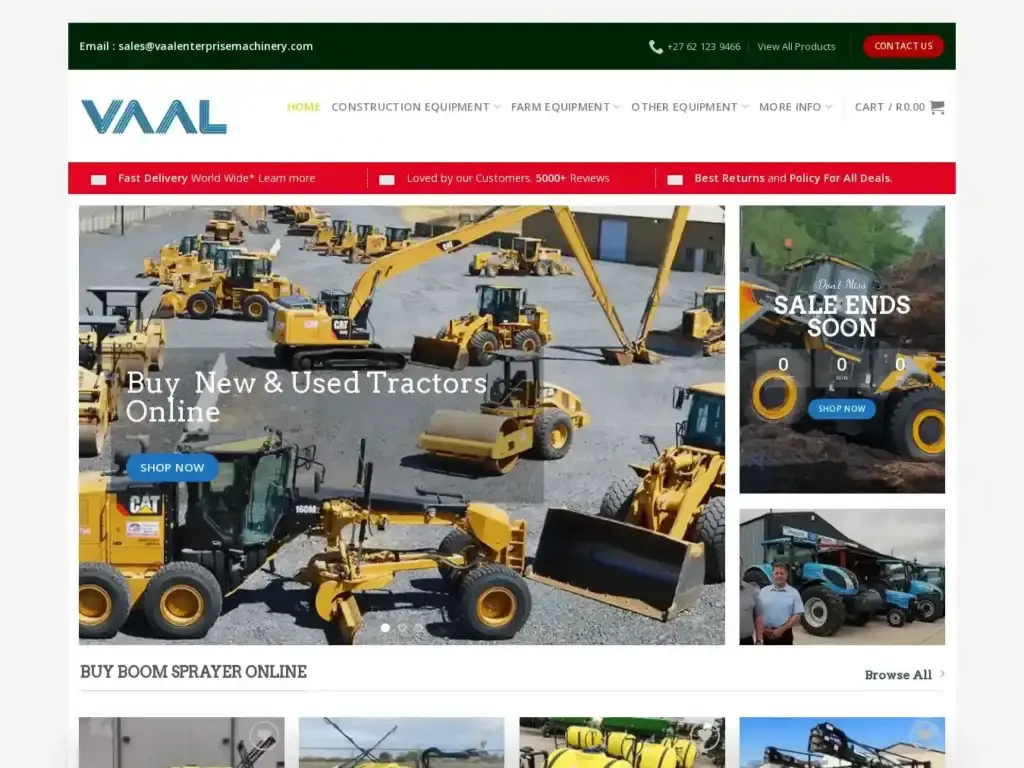
Task: Open the More Info menu
Action: tap(795, 107)
